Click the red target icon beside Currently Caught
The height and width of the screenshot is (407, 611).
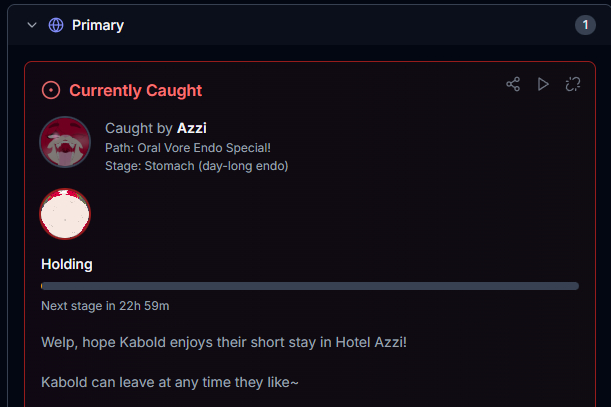(x=51, y=91)
